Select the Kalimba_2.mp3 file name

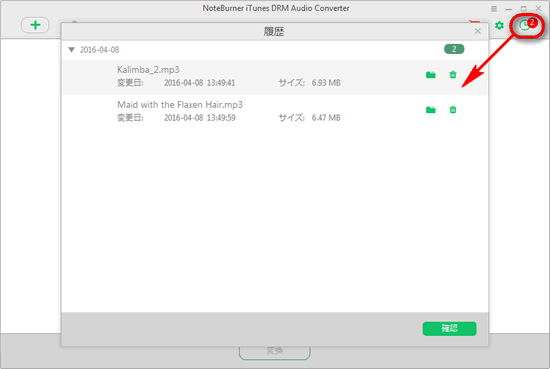tap(148, 70)
